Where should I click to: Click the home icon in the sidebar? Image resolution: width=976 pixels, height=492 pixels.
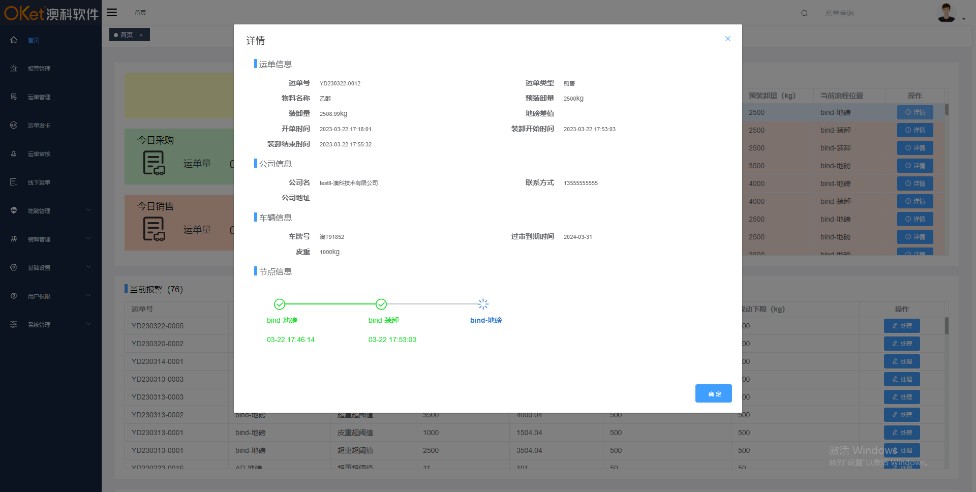point(13,40)
